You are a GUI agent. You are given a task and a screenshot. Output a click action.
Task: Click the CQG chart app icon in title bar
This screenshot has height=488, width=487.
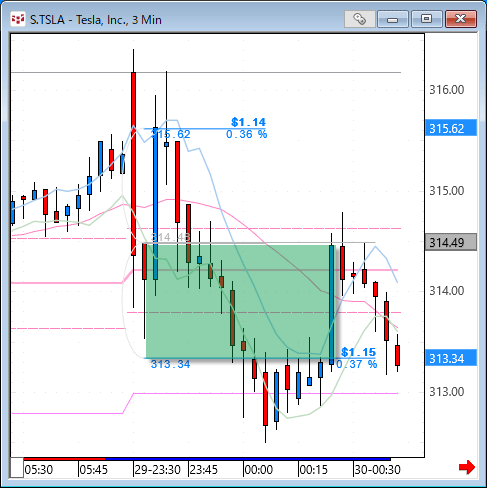pyautogui.click(x=18, y=19)
